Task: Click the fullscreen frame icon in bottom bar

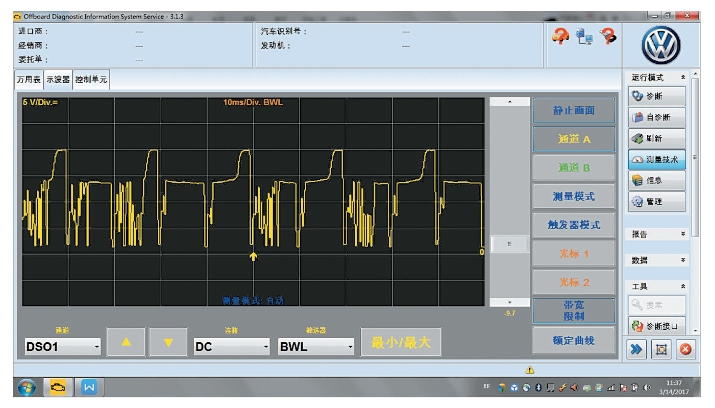Action: point(661,349)
